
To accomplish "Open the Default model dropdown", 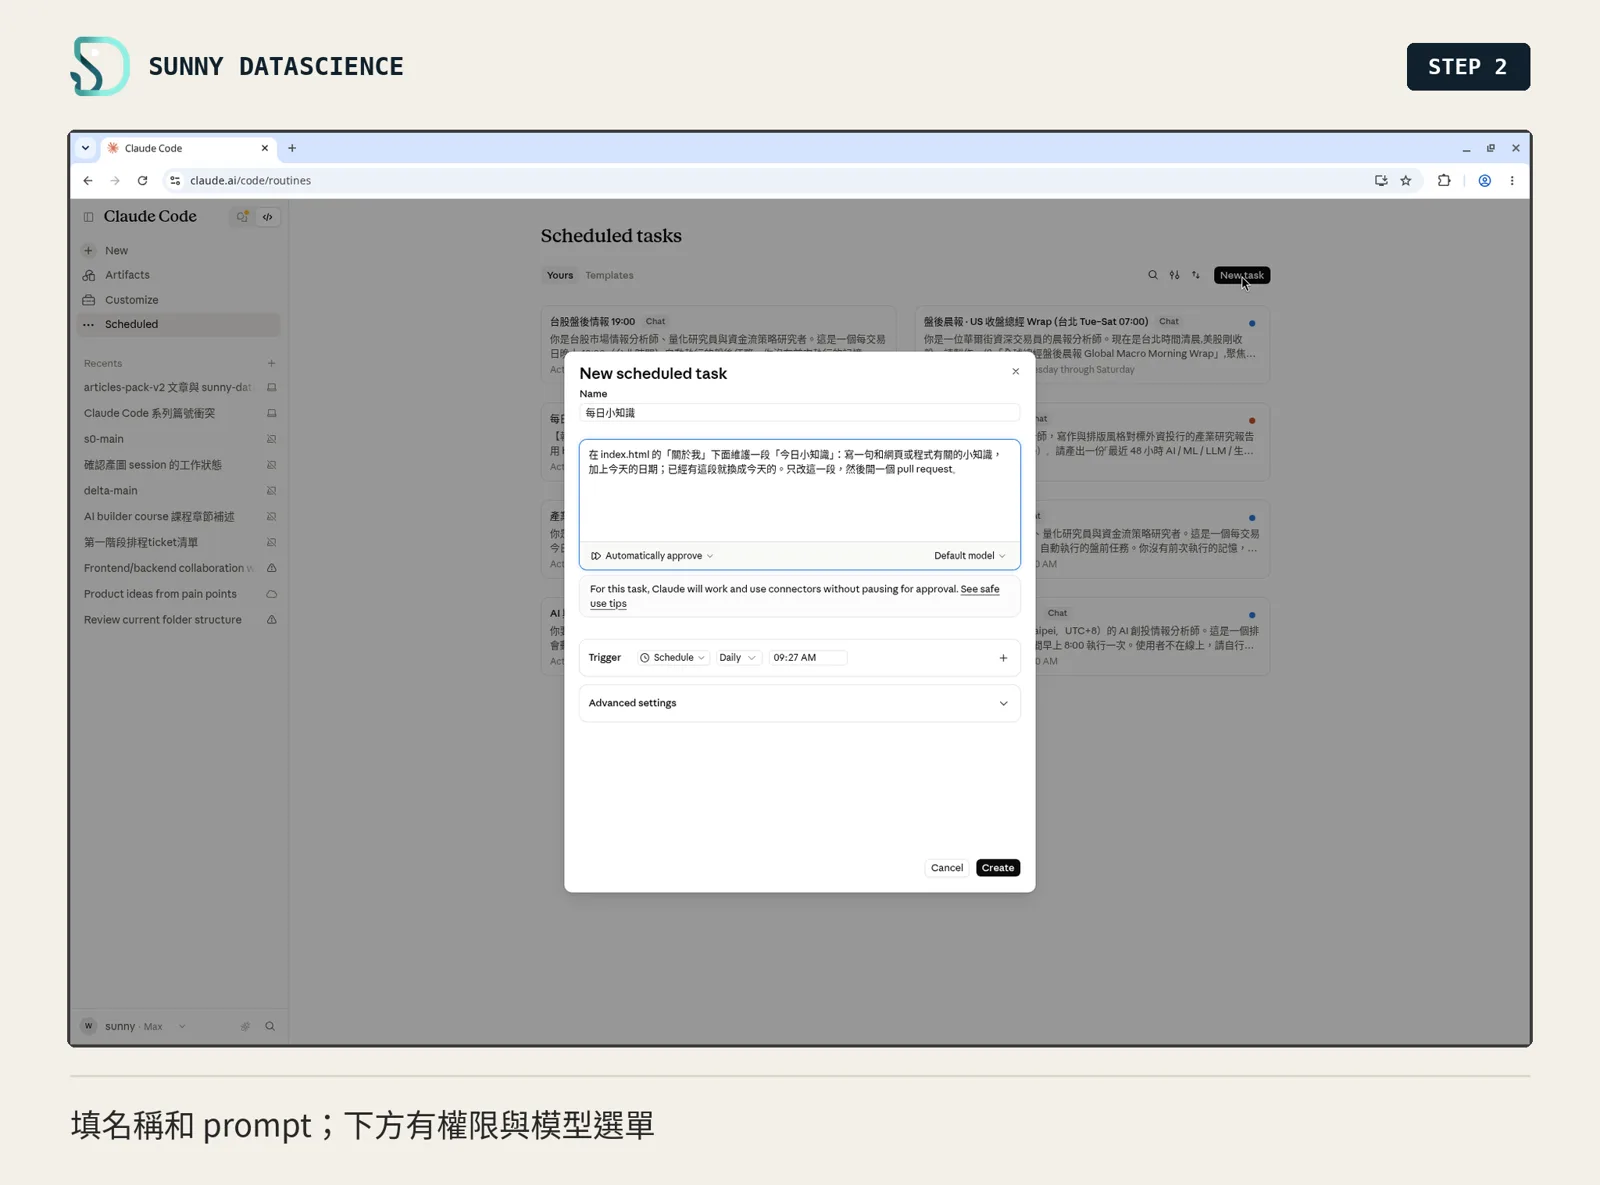I will (970, 556).
